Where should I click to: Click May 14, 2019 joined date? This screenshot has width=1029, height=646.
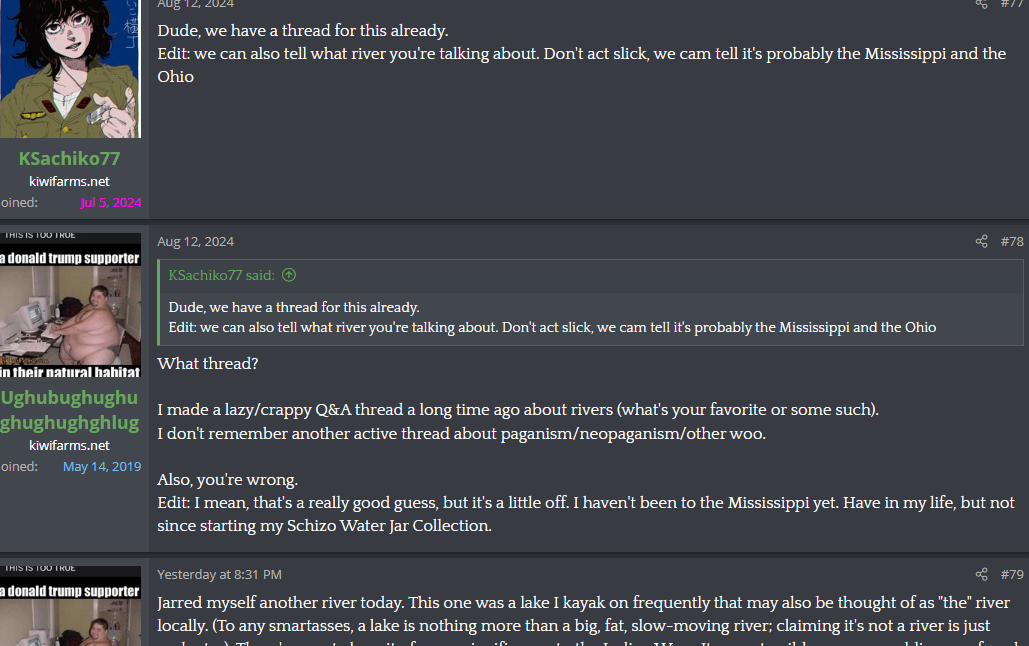[x=102, y=467]
